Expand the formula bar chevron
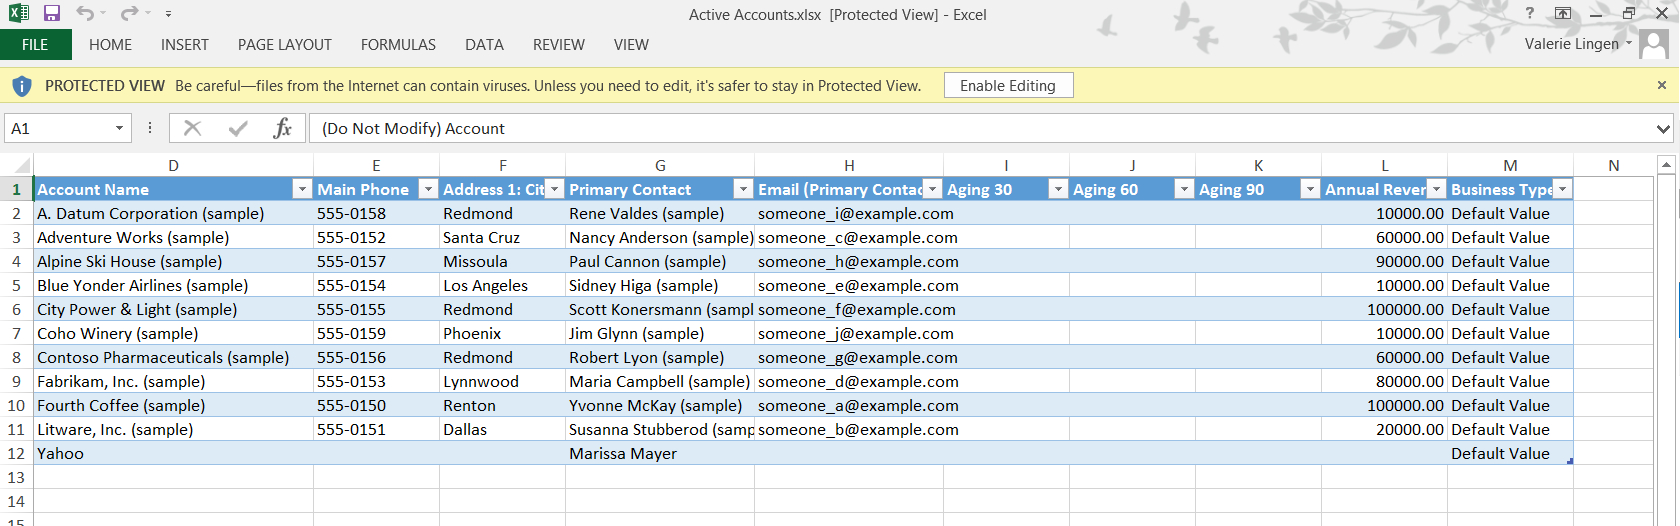1680x526 pixels. pos(1663,128)
